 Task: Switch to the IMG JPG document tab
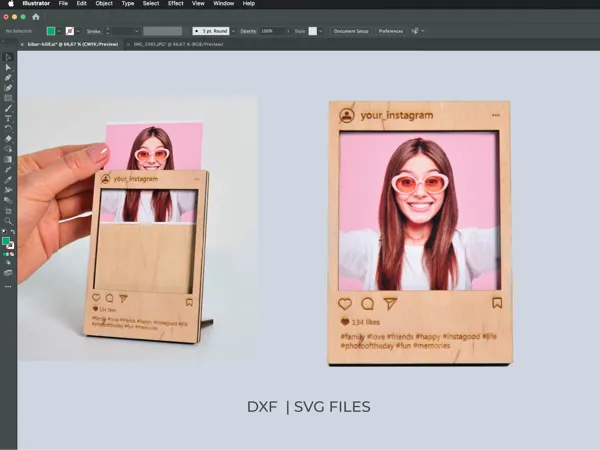[x=178, y=44]
